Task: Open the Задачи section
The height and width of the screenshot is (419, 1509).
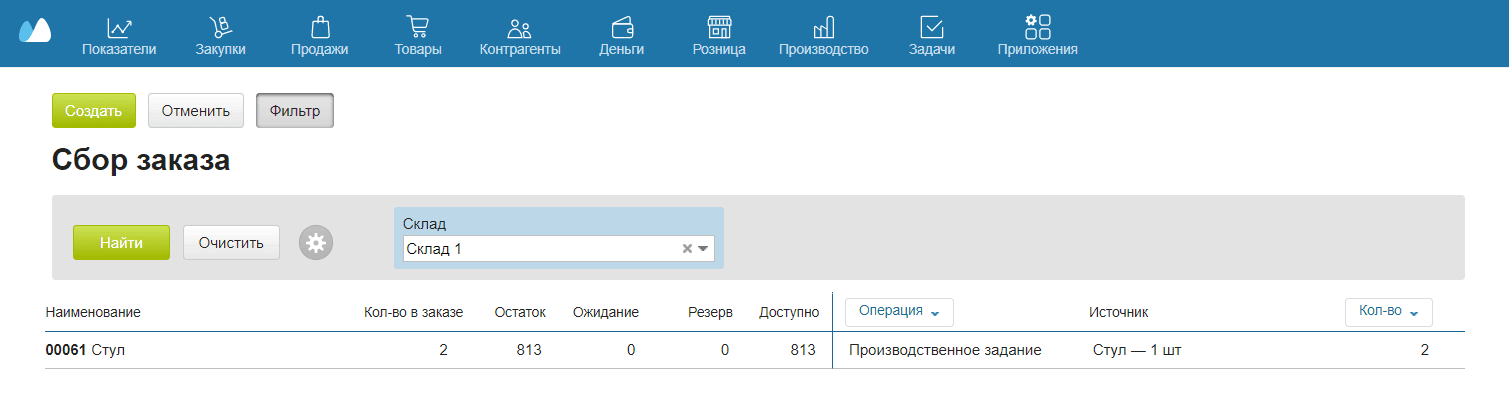Action: coord(932,36)
